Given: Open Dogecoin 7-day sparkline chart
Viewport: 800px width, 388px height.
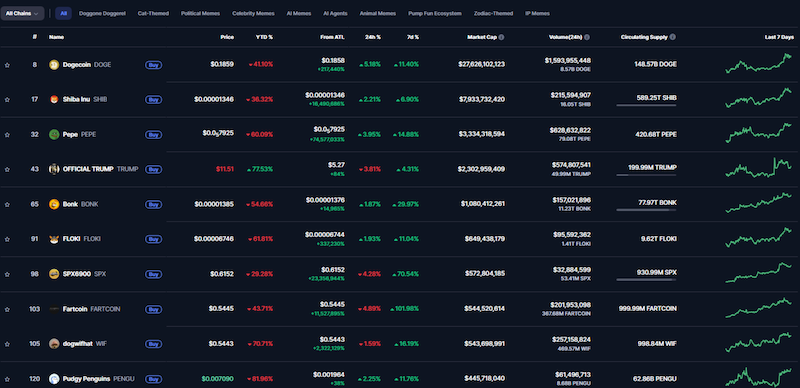Looking at the screenshot, I should click(758, 63).
